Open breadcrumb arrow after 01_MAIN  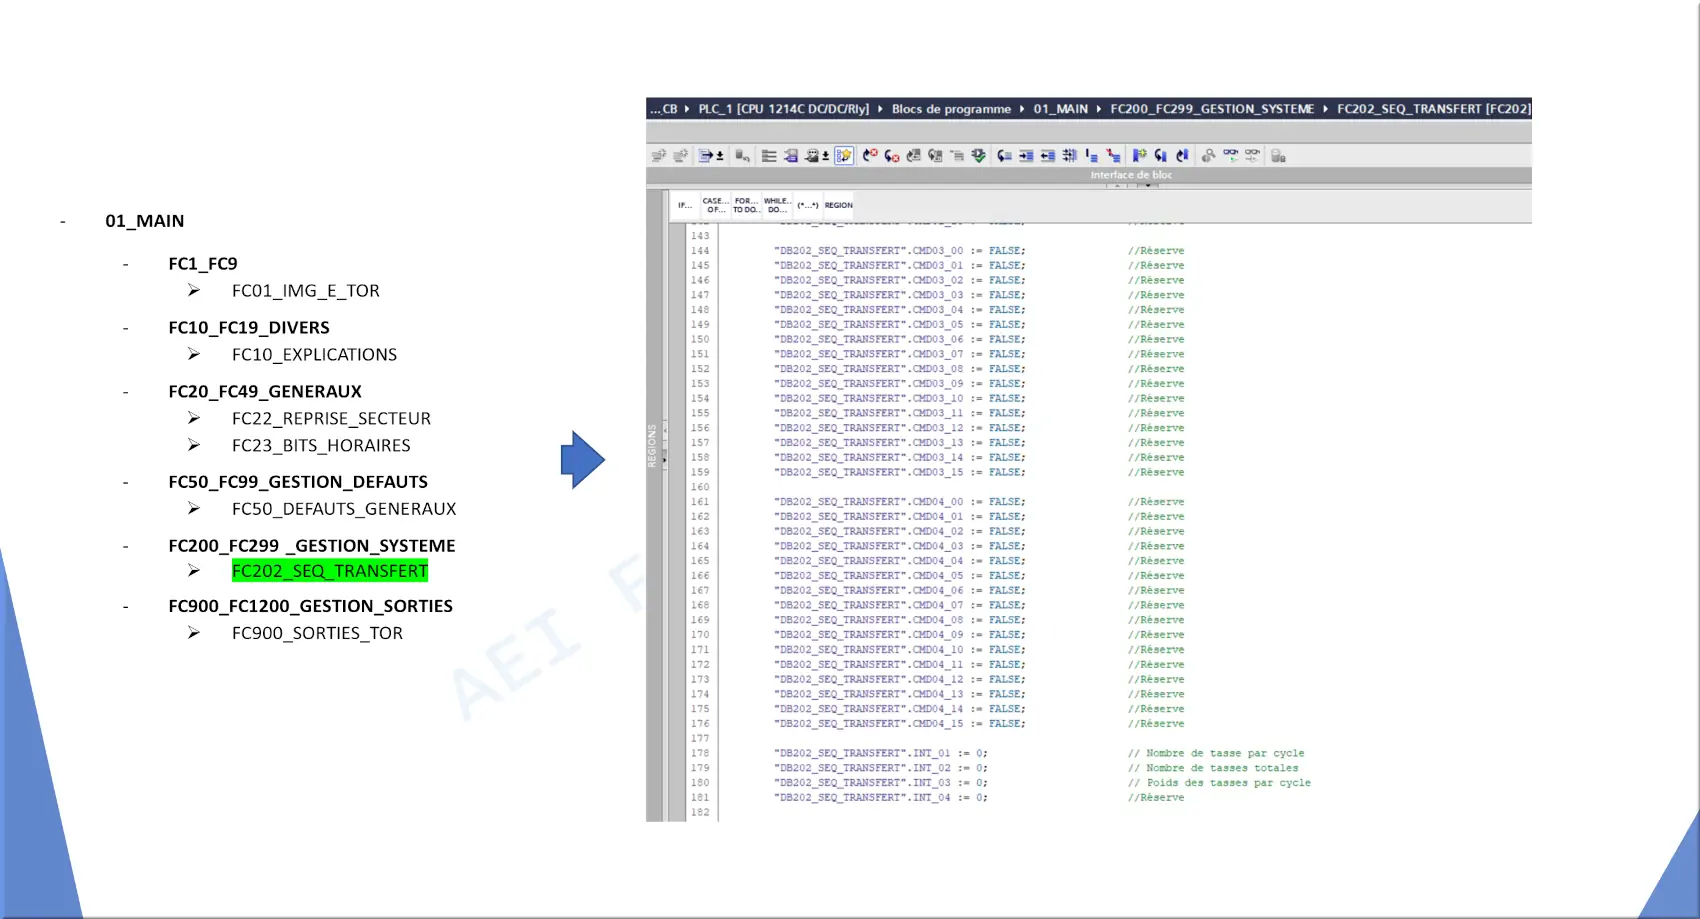pyautogui.click(x=1099, y=109)
